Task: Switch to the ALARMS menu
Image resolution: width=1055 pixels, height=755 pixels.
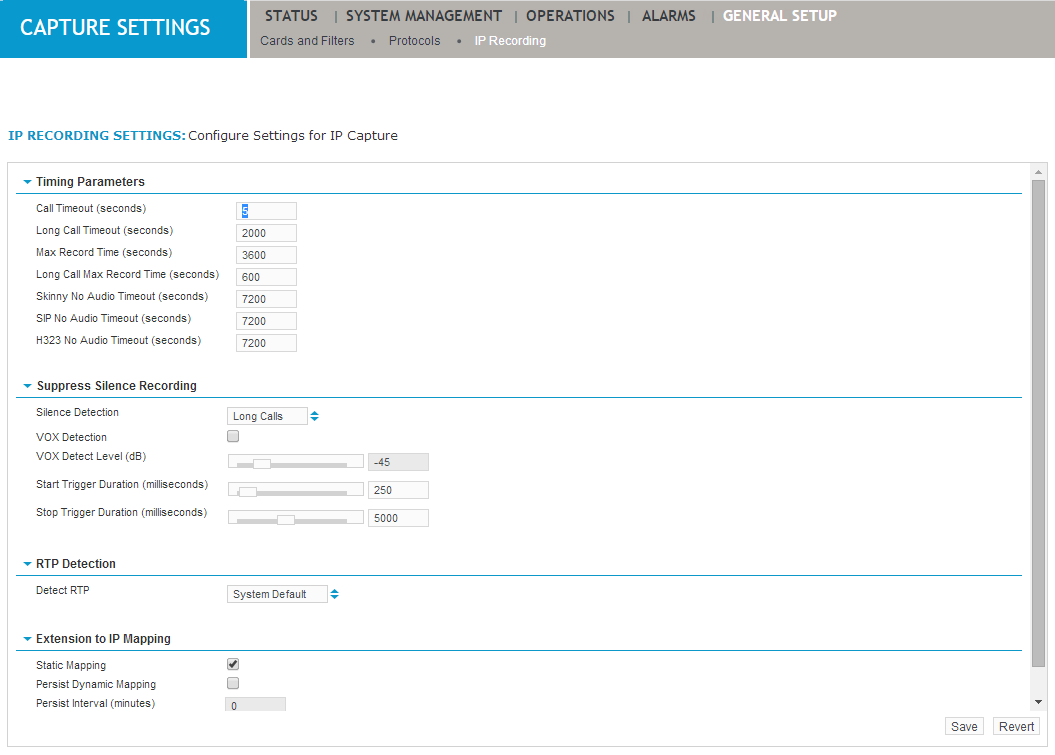Action: (x=668, y=15)
